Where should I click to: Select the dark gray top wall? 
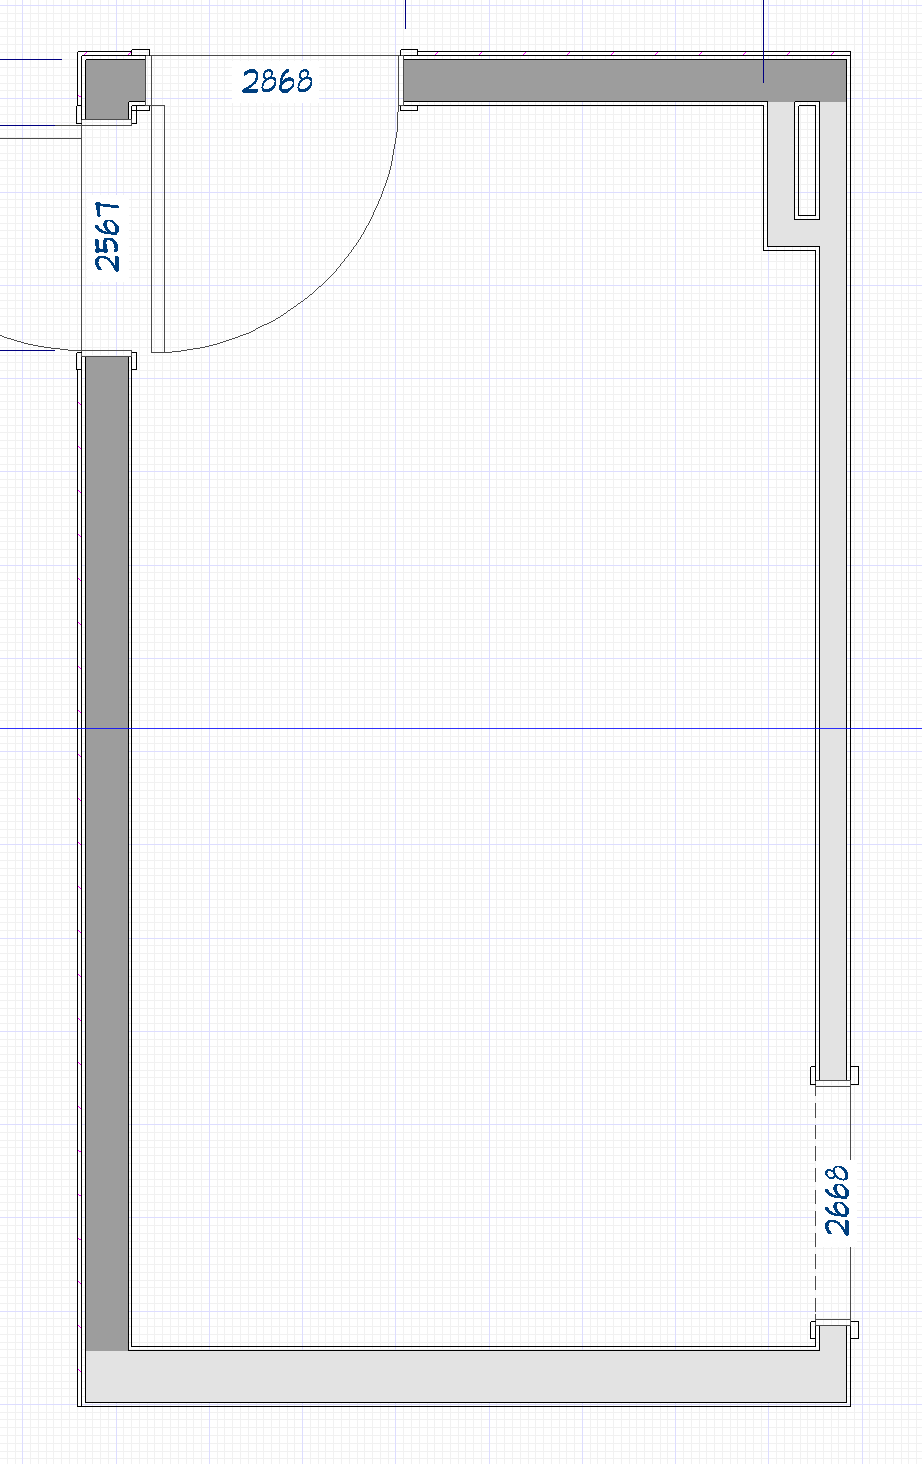tap(600, 80)
